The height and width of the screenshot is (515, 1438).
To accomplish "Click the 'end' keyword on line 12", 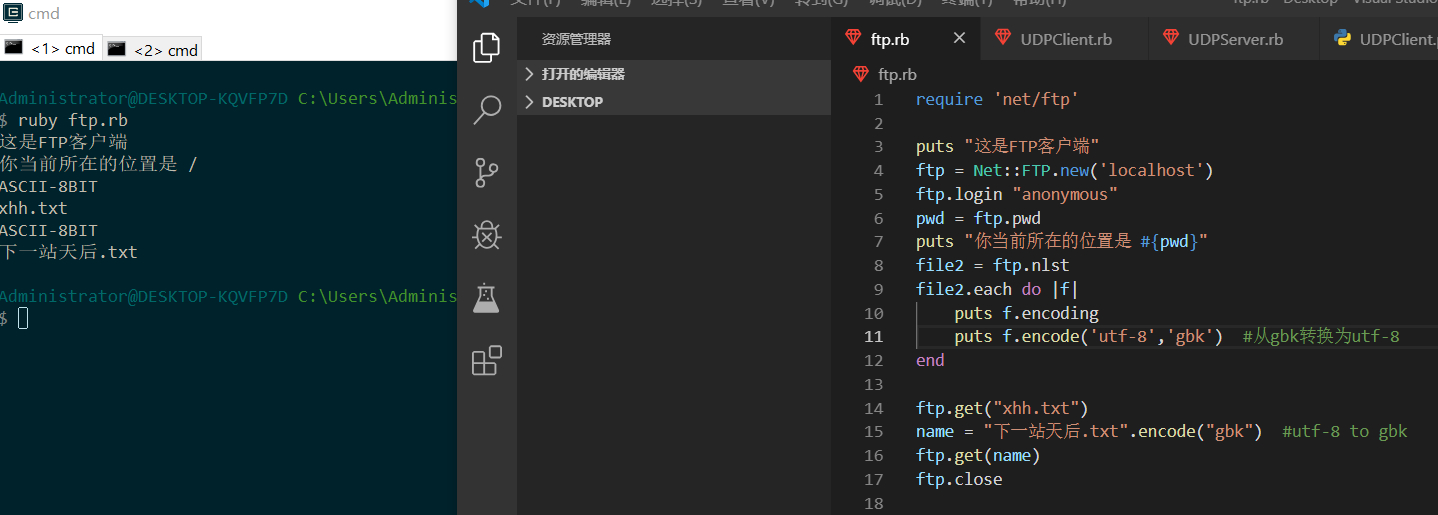I will click(x=930, y=360).
